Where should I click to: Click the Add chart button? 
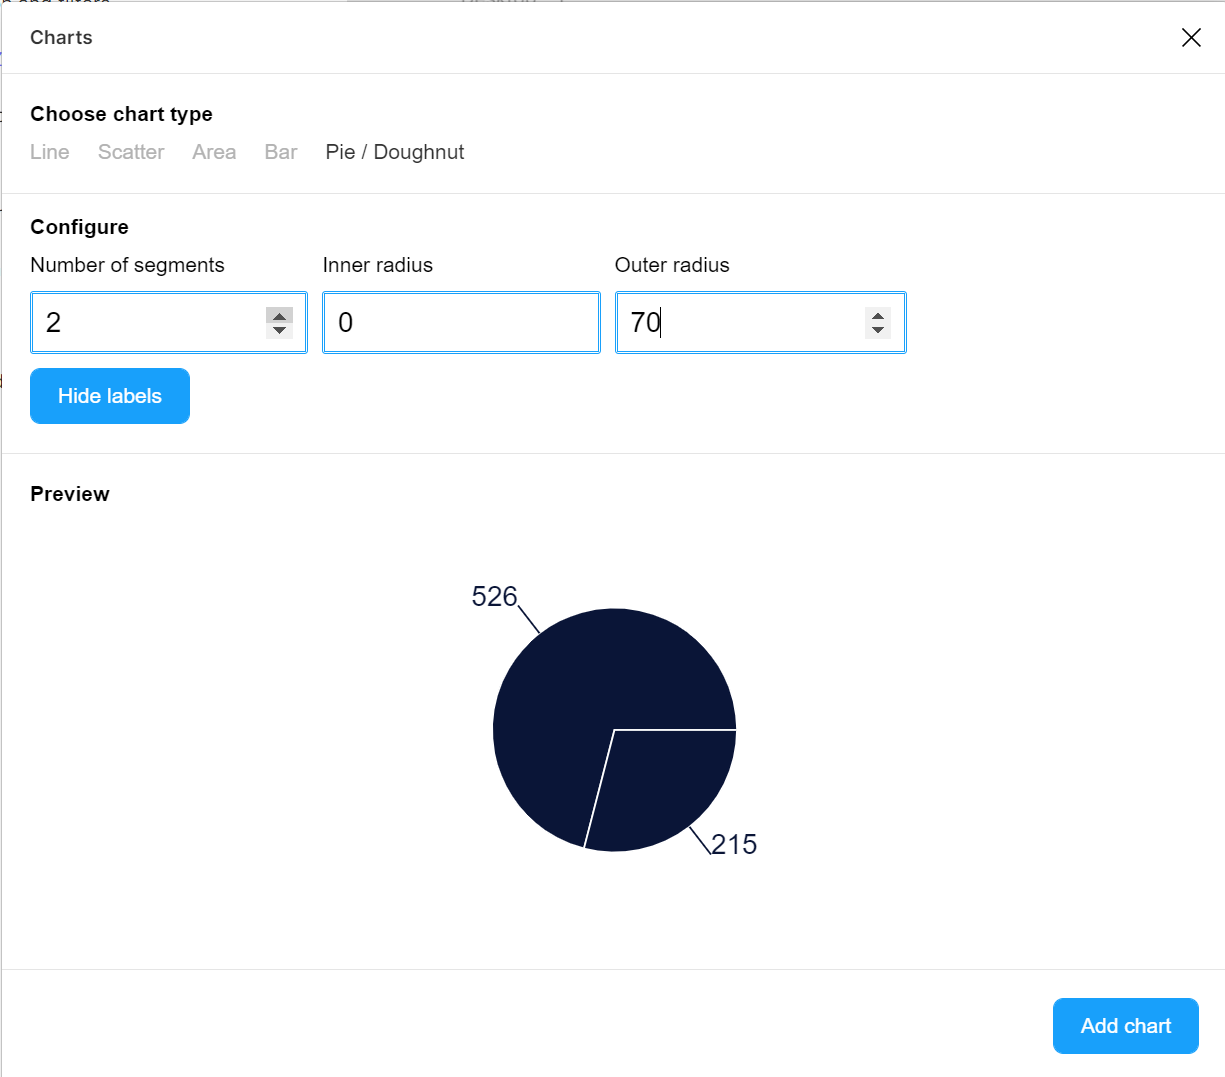coord(1125,1026)
